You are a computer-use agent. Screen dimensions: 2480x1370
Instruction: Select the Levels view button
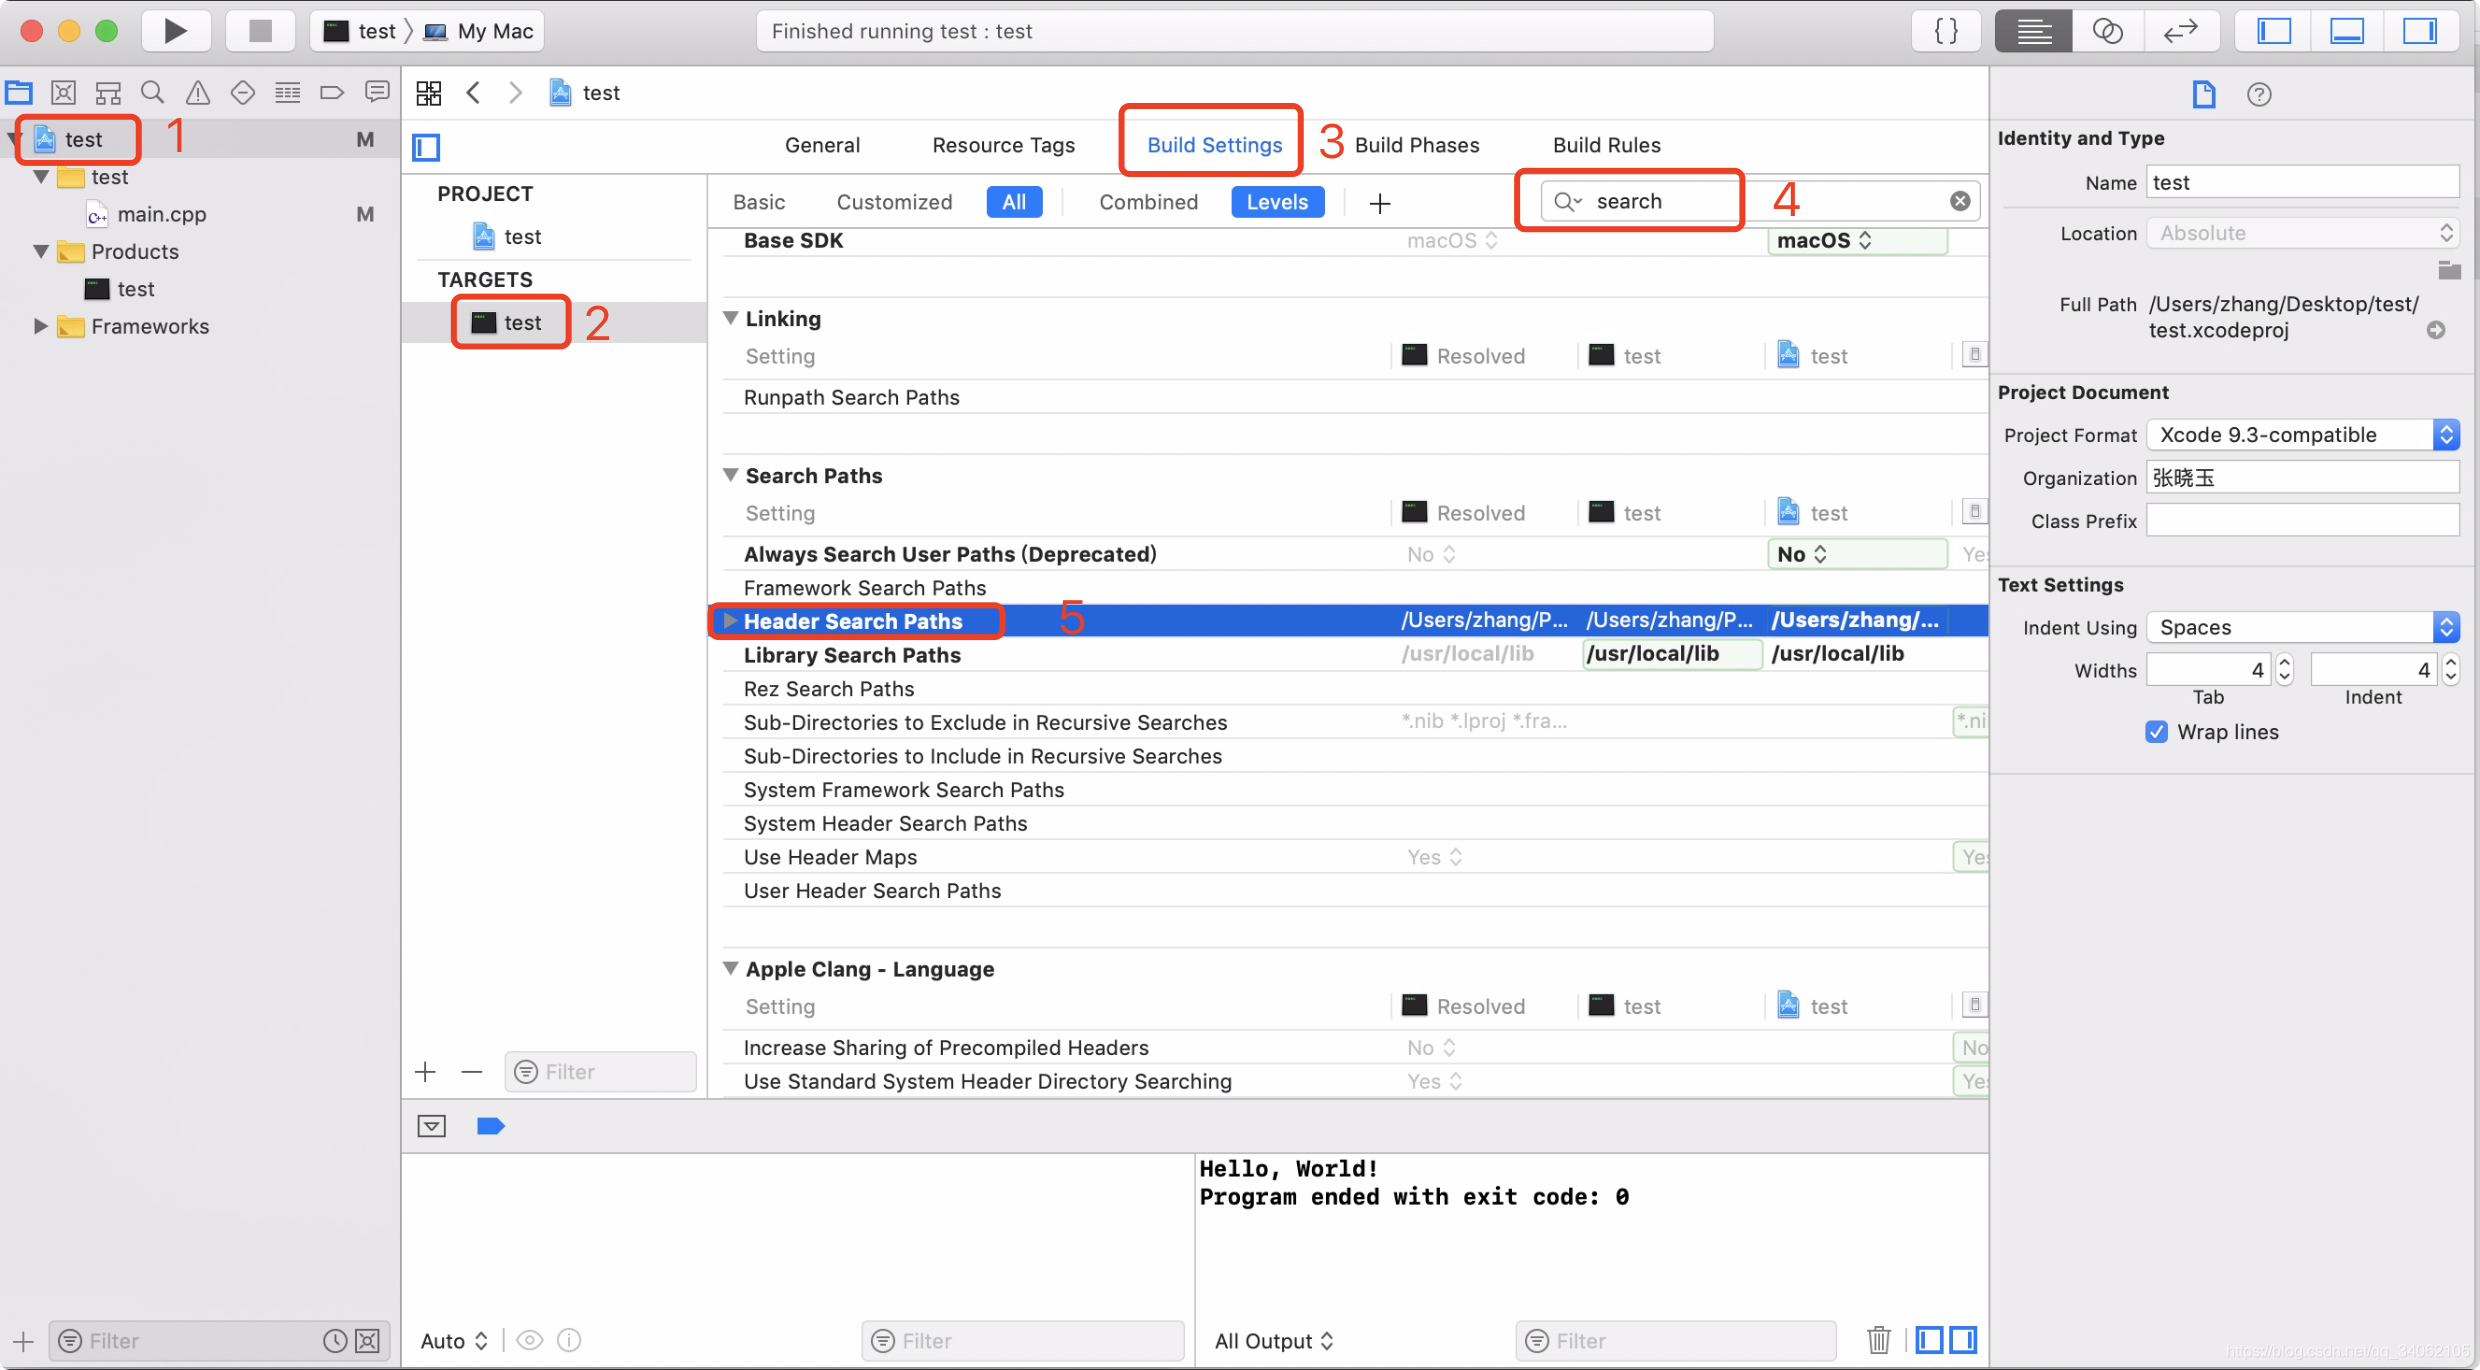tap(1277, 201)
